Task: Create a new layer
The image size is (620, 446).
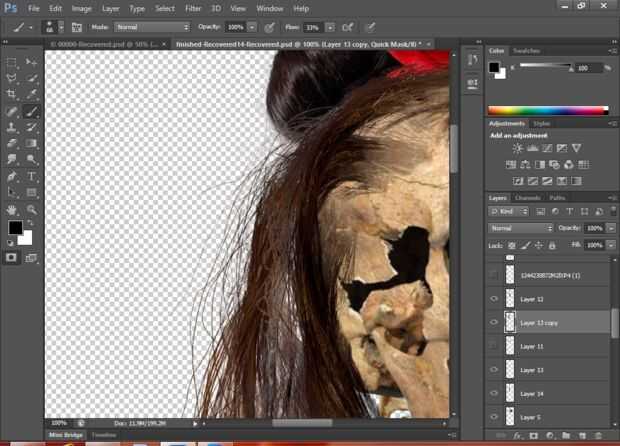Action: point(582,436)
